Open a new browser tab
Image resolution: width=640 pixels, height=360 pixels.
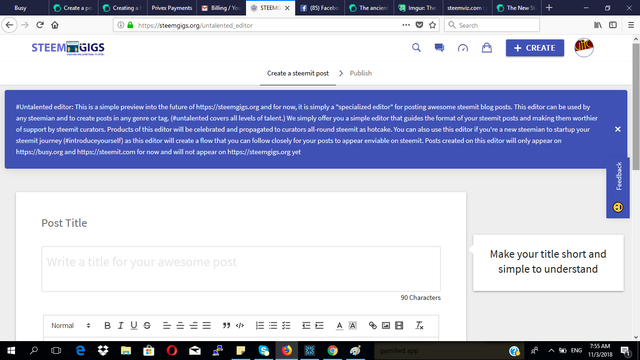click(549, 8)
